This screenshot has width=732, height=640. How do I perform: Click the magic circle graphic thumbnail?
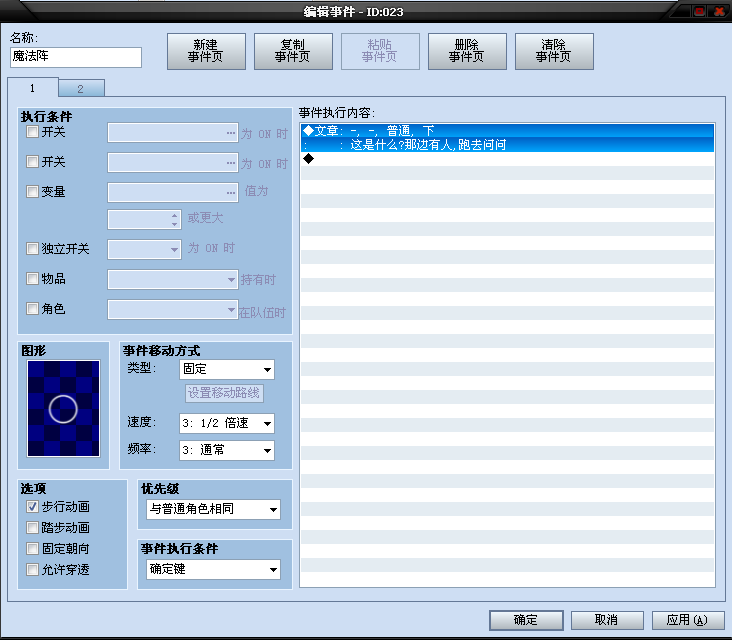tap(63, 408)
